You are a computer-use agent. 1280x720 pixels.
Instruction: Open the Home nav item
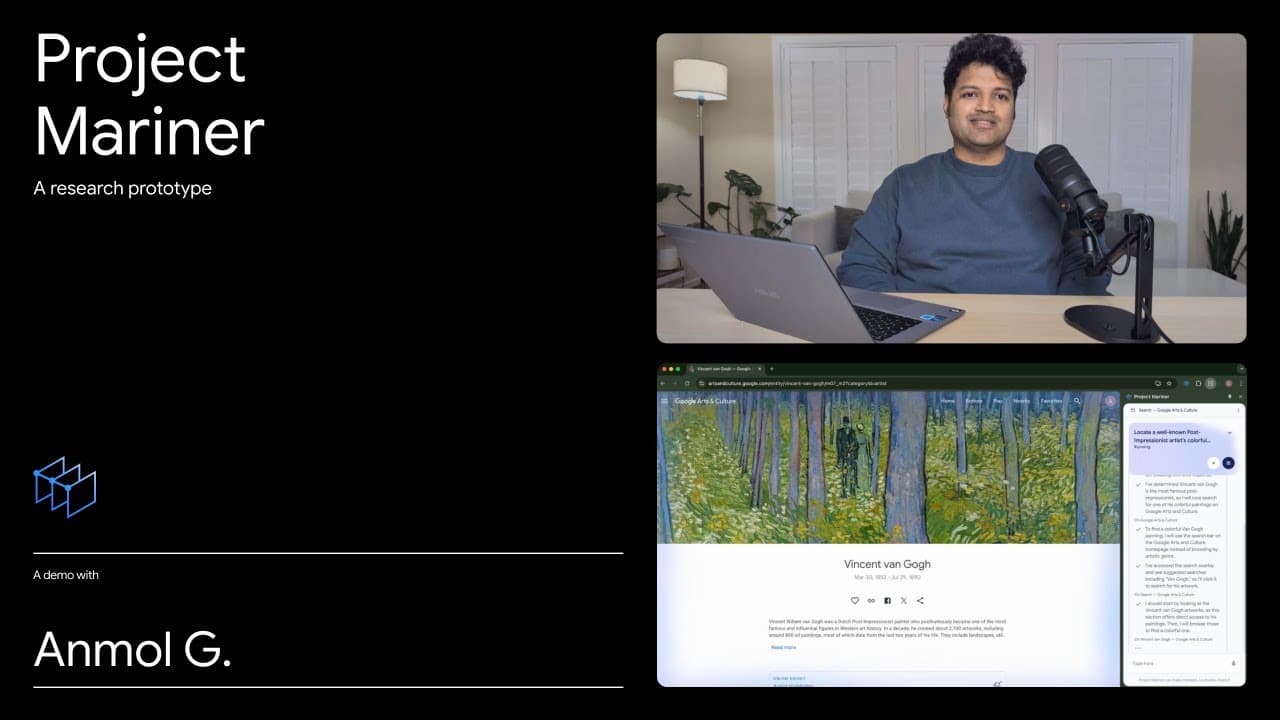[948, 401]
